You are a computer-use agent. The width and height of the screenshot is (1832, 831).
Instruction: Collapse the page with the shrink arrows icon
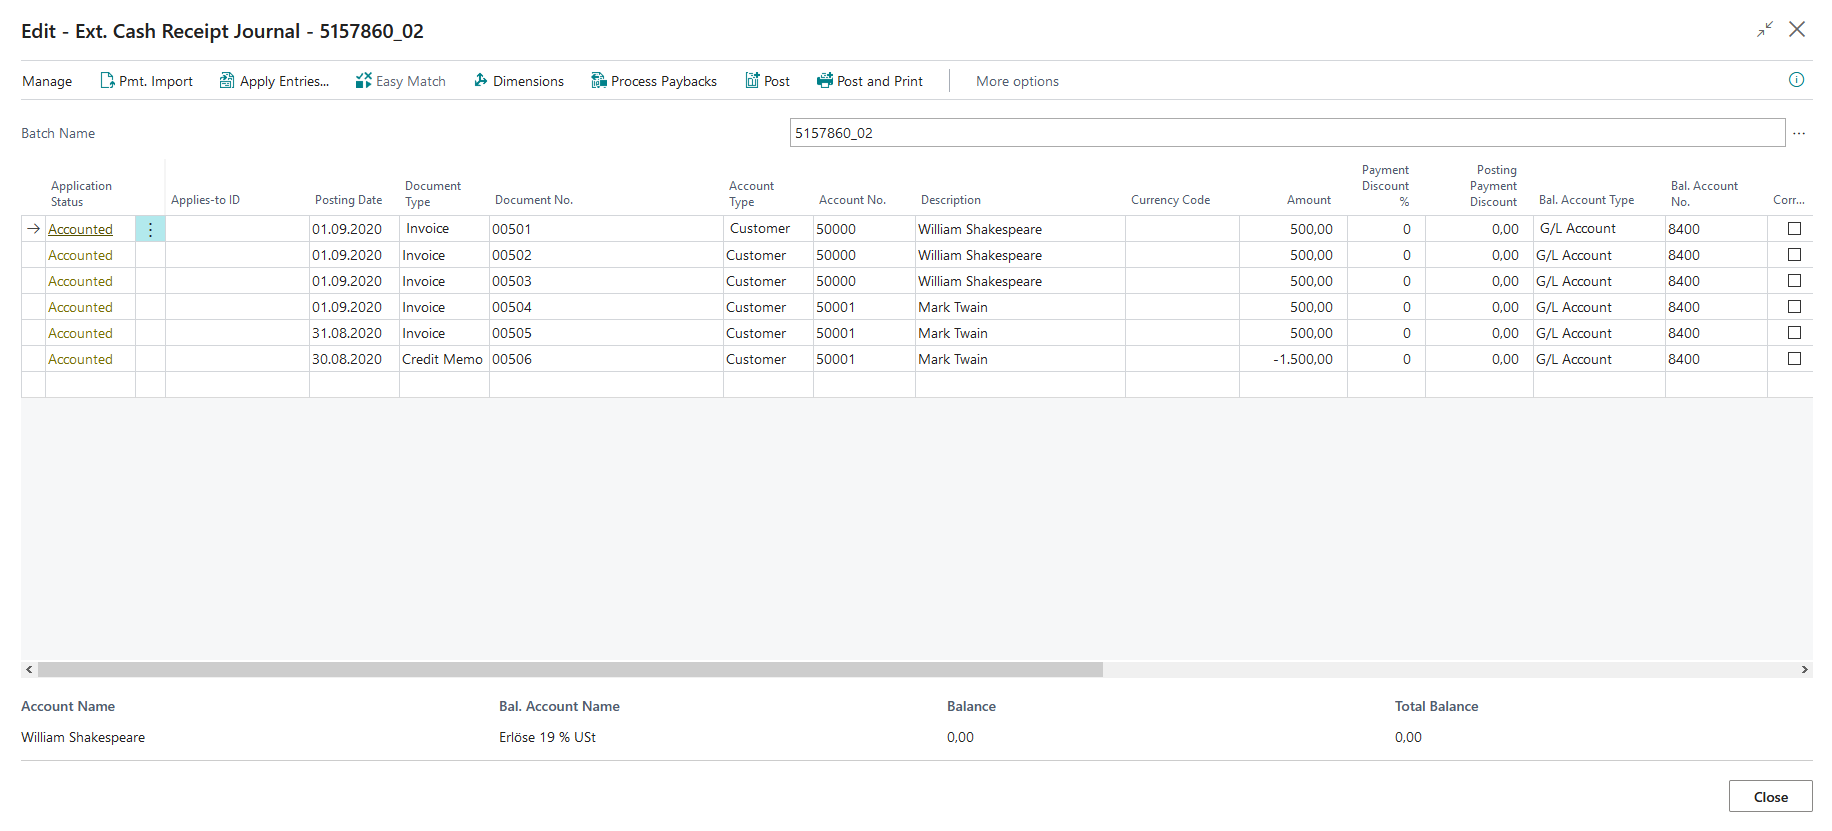[x=1765, y=30]
